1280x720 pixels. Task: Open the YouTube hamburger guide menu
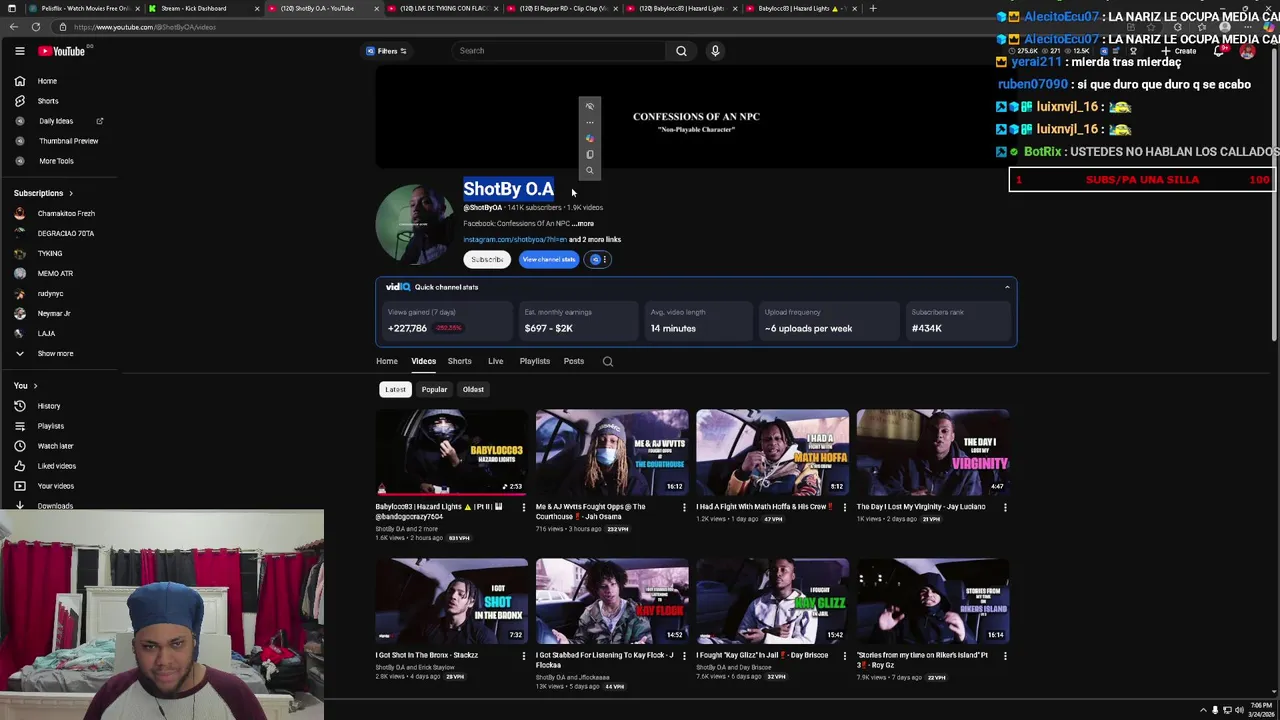click(19, 51)
